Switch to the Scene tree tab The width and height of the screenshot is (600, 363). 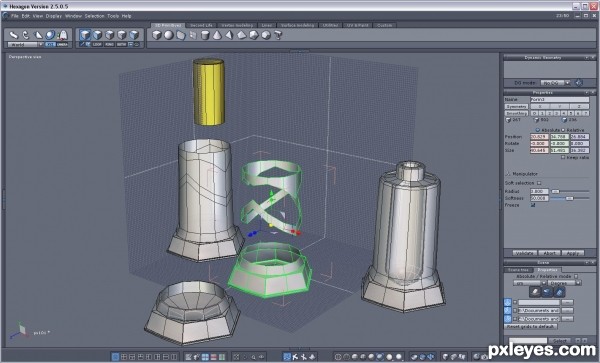[518, 270]
